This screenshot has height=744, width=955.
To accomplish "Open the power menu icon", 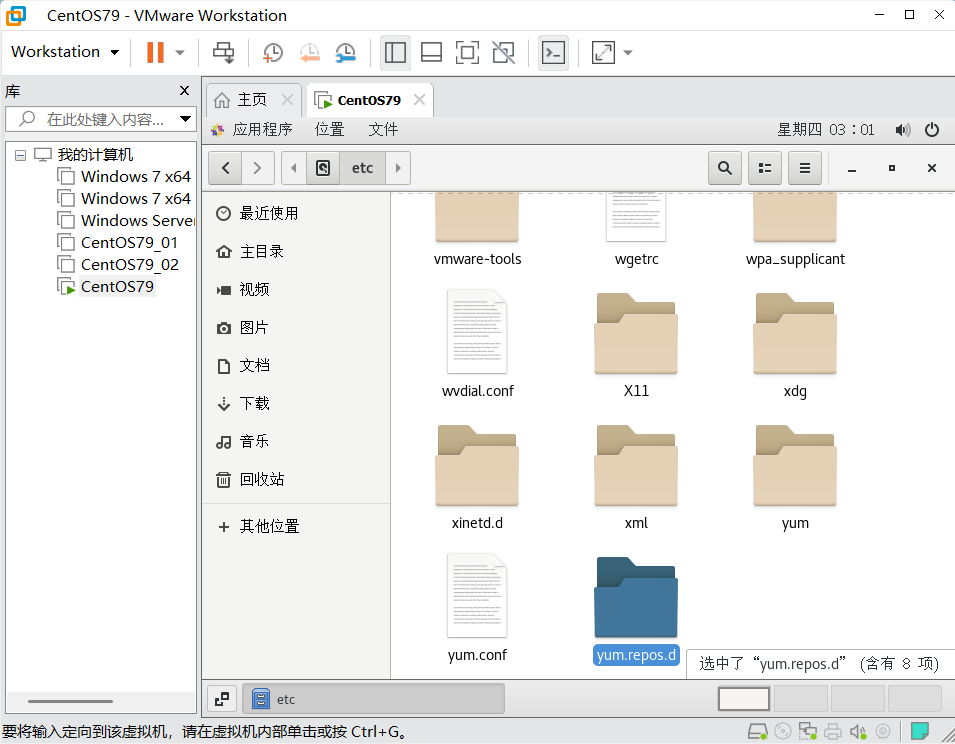I will click(932, 130).
